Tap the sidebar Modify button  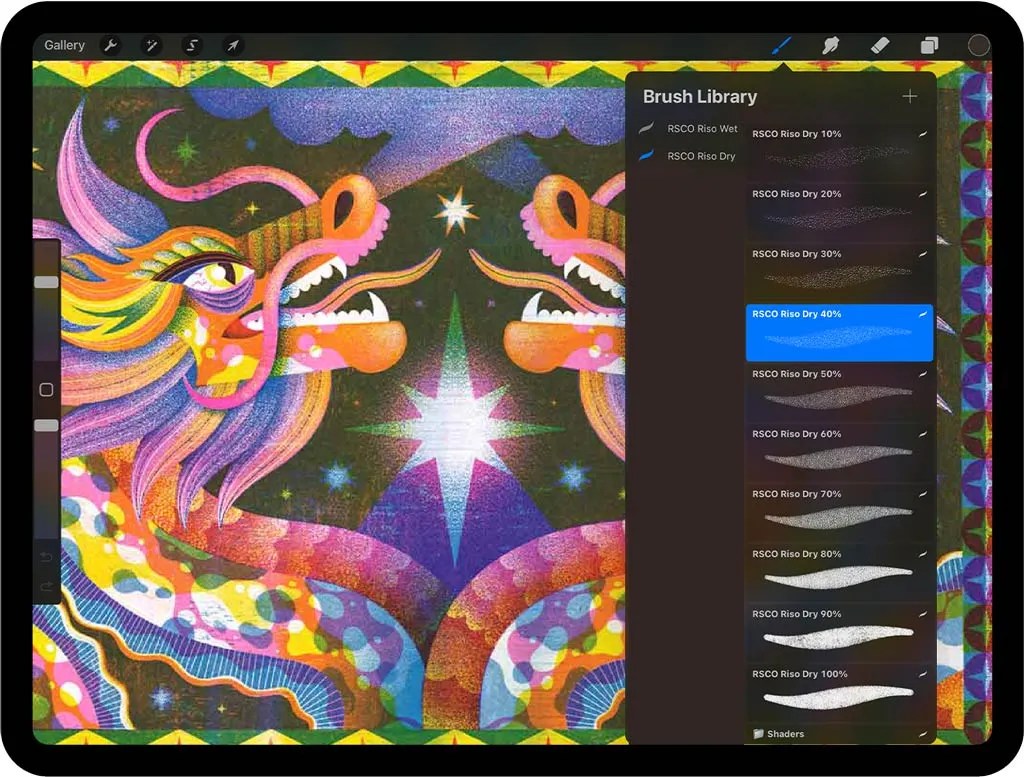[44, 390]
